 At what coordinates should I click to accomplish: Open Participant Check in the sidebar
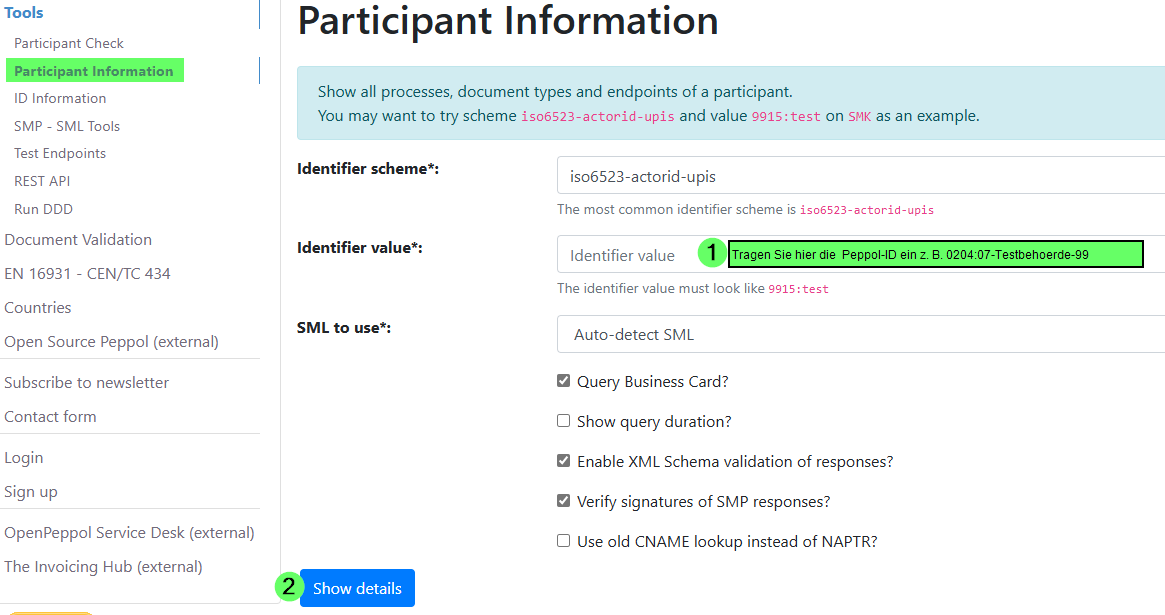[x=69, y=43]
